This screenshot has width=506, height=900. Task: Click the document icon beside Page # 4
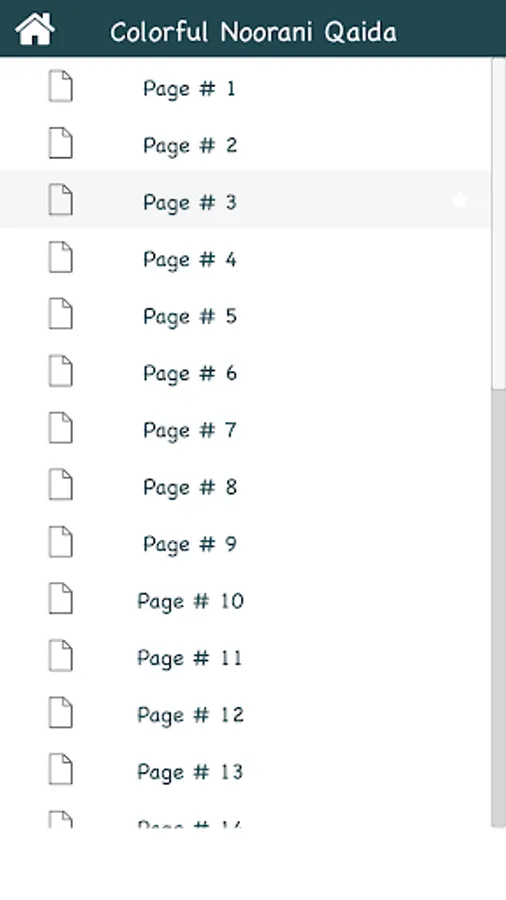click(x=61, y=257)
